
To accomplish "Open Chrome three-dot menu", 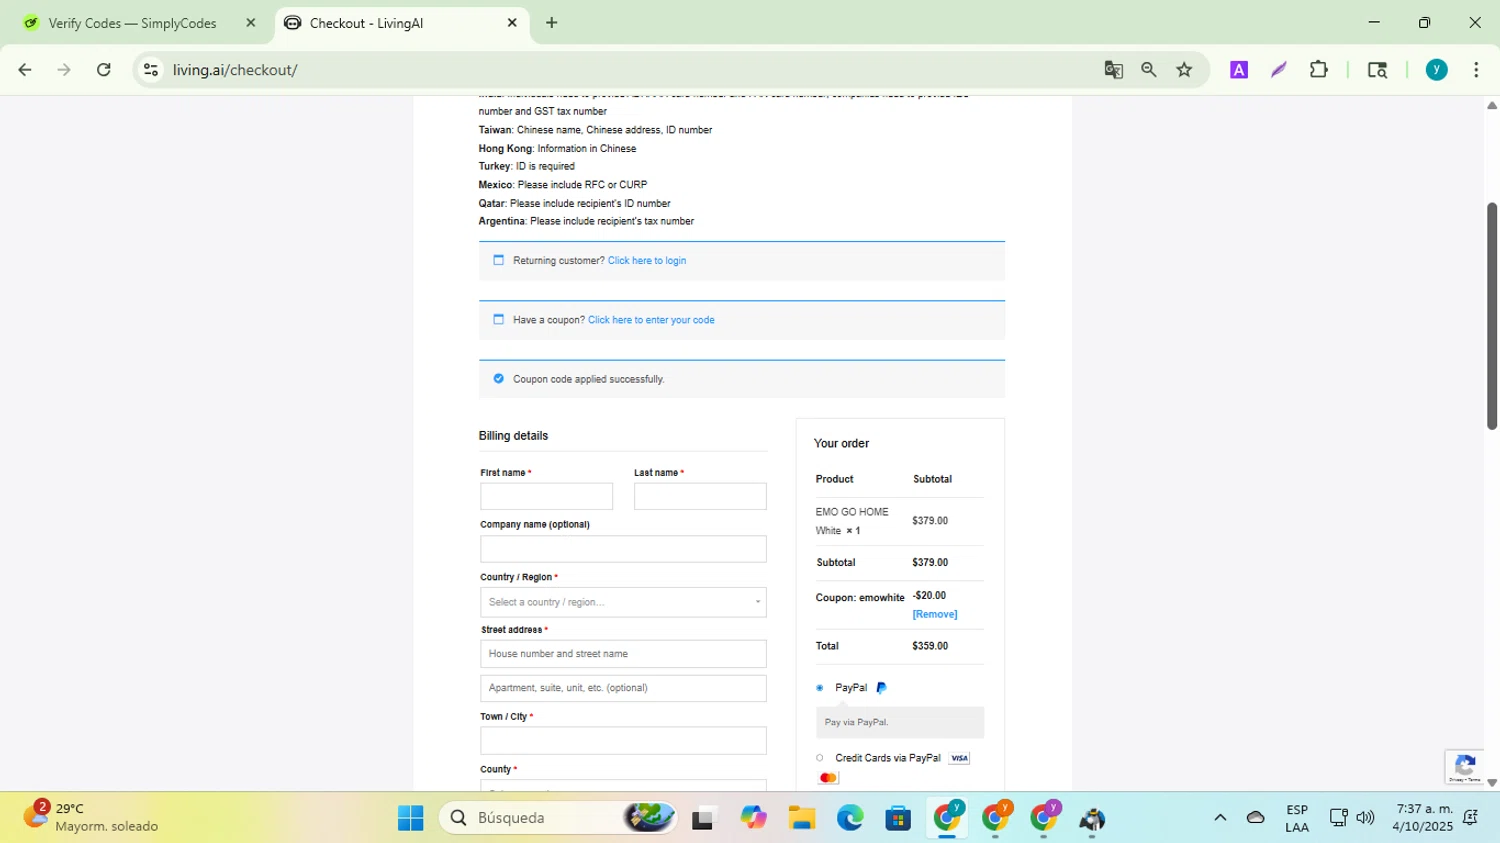I will point(1476,70).
